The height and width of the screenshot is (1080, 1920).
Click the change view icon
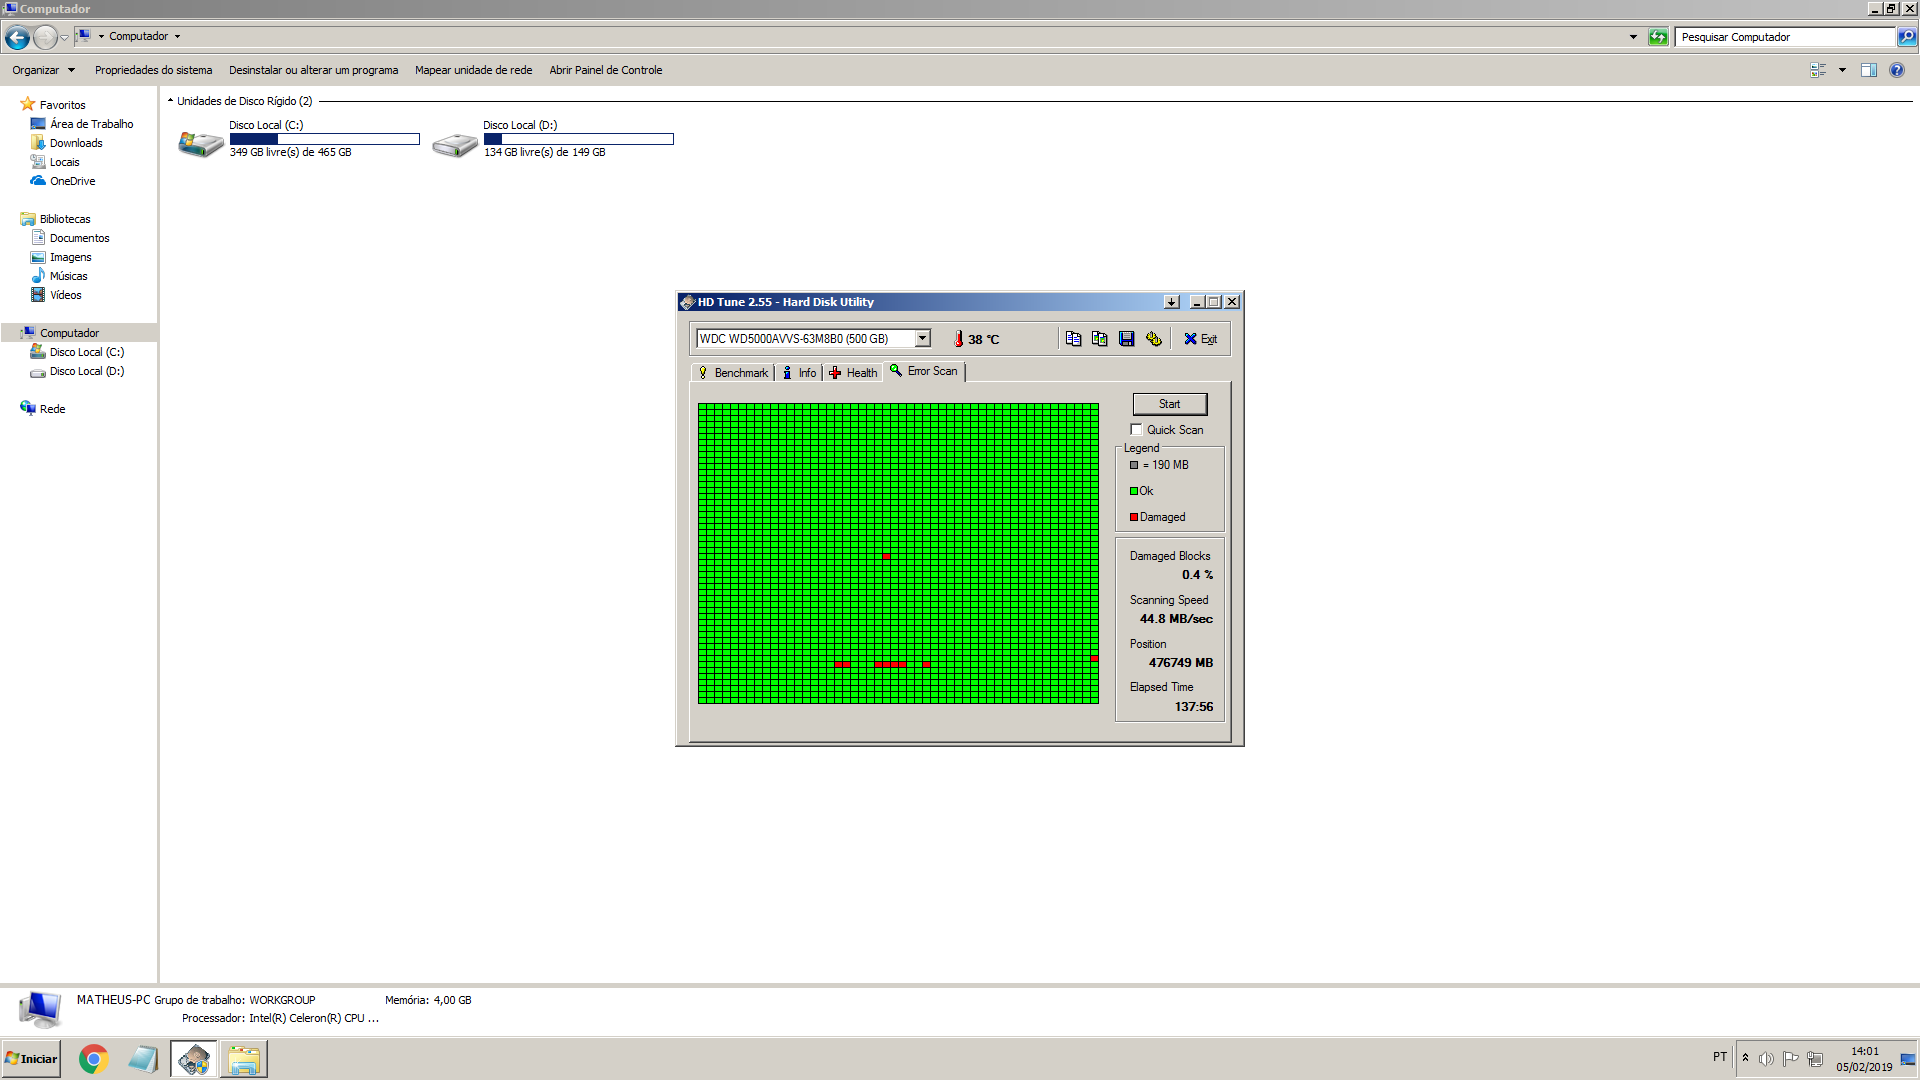[1818, 70]
